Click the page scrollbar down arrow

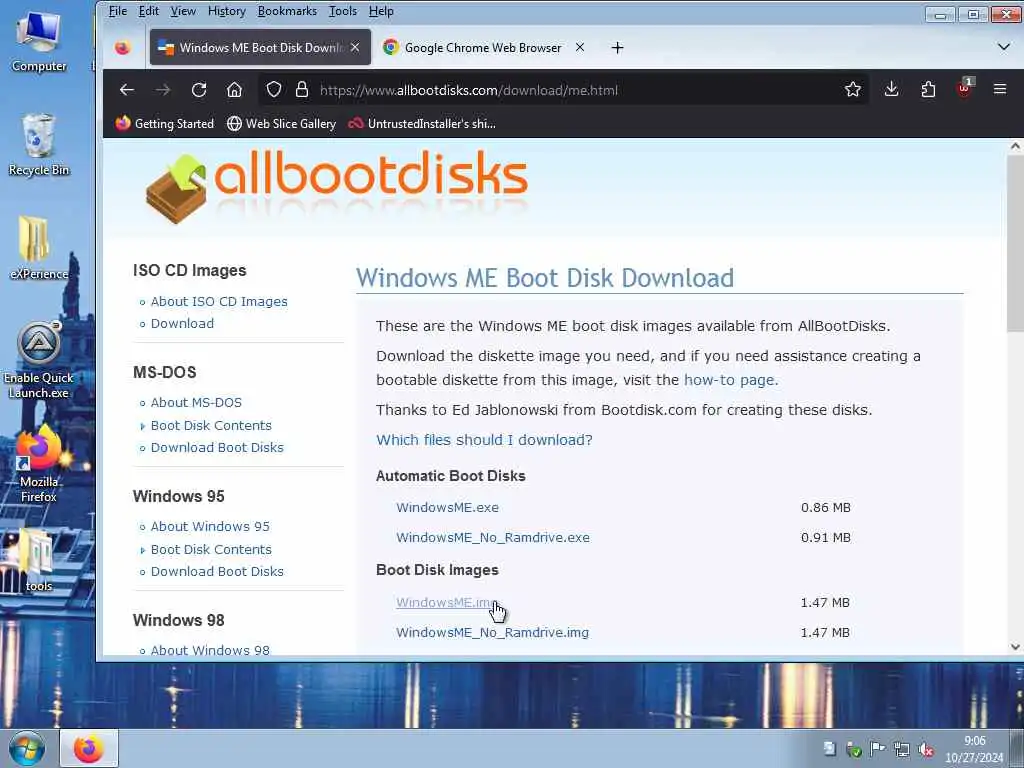[x=1015, y=647]
